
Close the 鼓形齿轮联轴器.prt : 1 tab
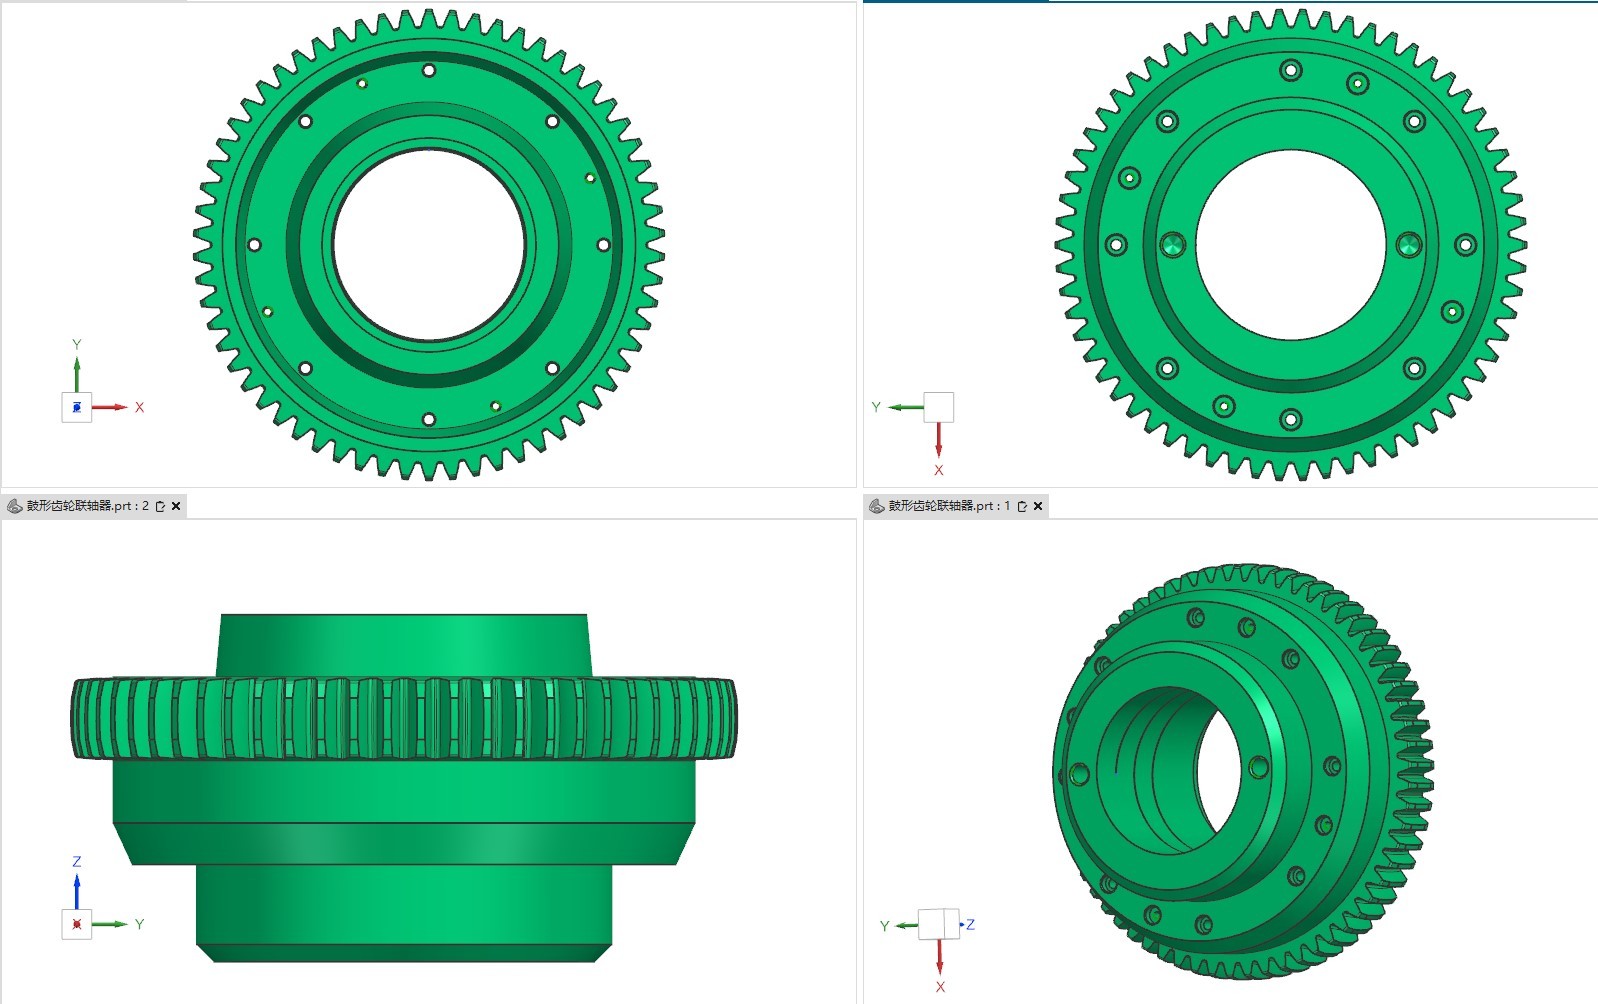(x=1038, y=506)
